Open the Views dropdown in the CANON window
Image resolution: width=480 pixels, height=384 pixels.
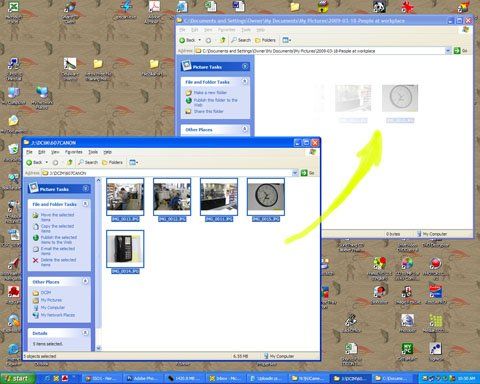(x=134, y=162)
